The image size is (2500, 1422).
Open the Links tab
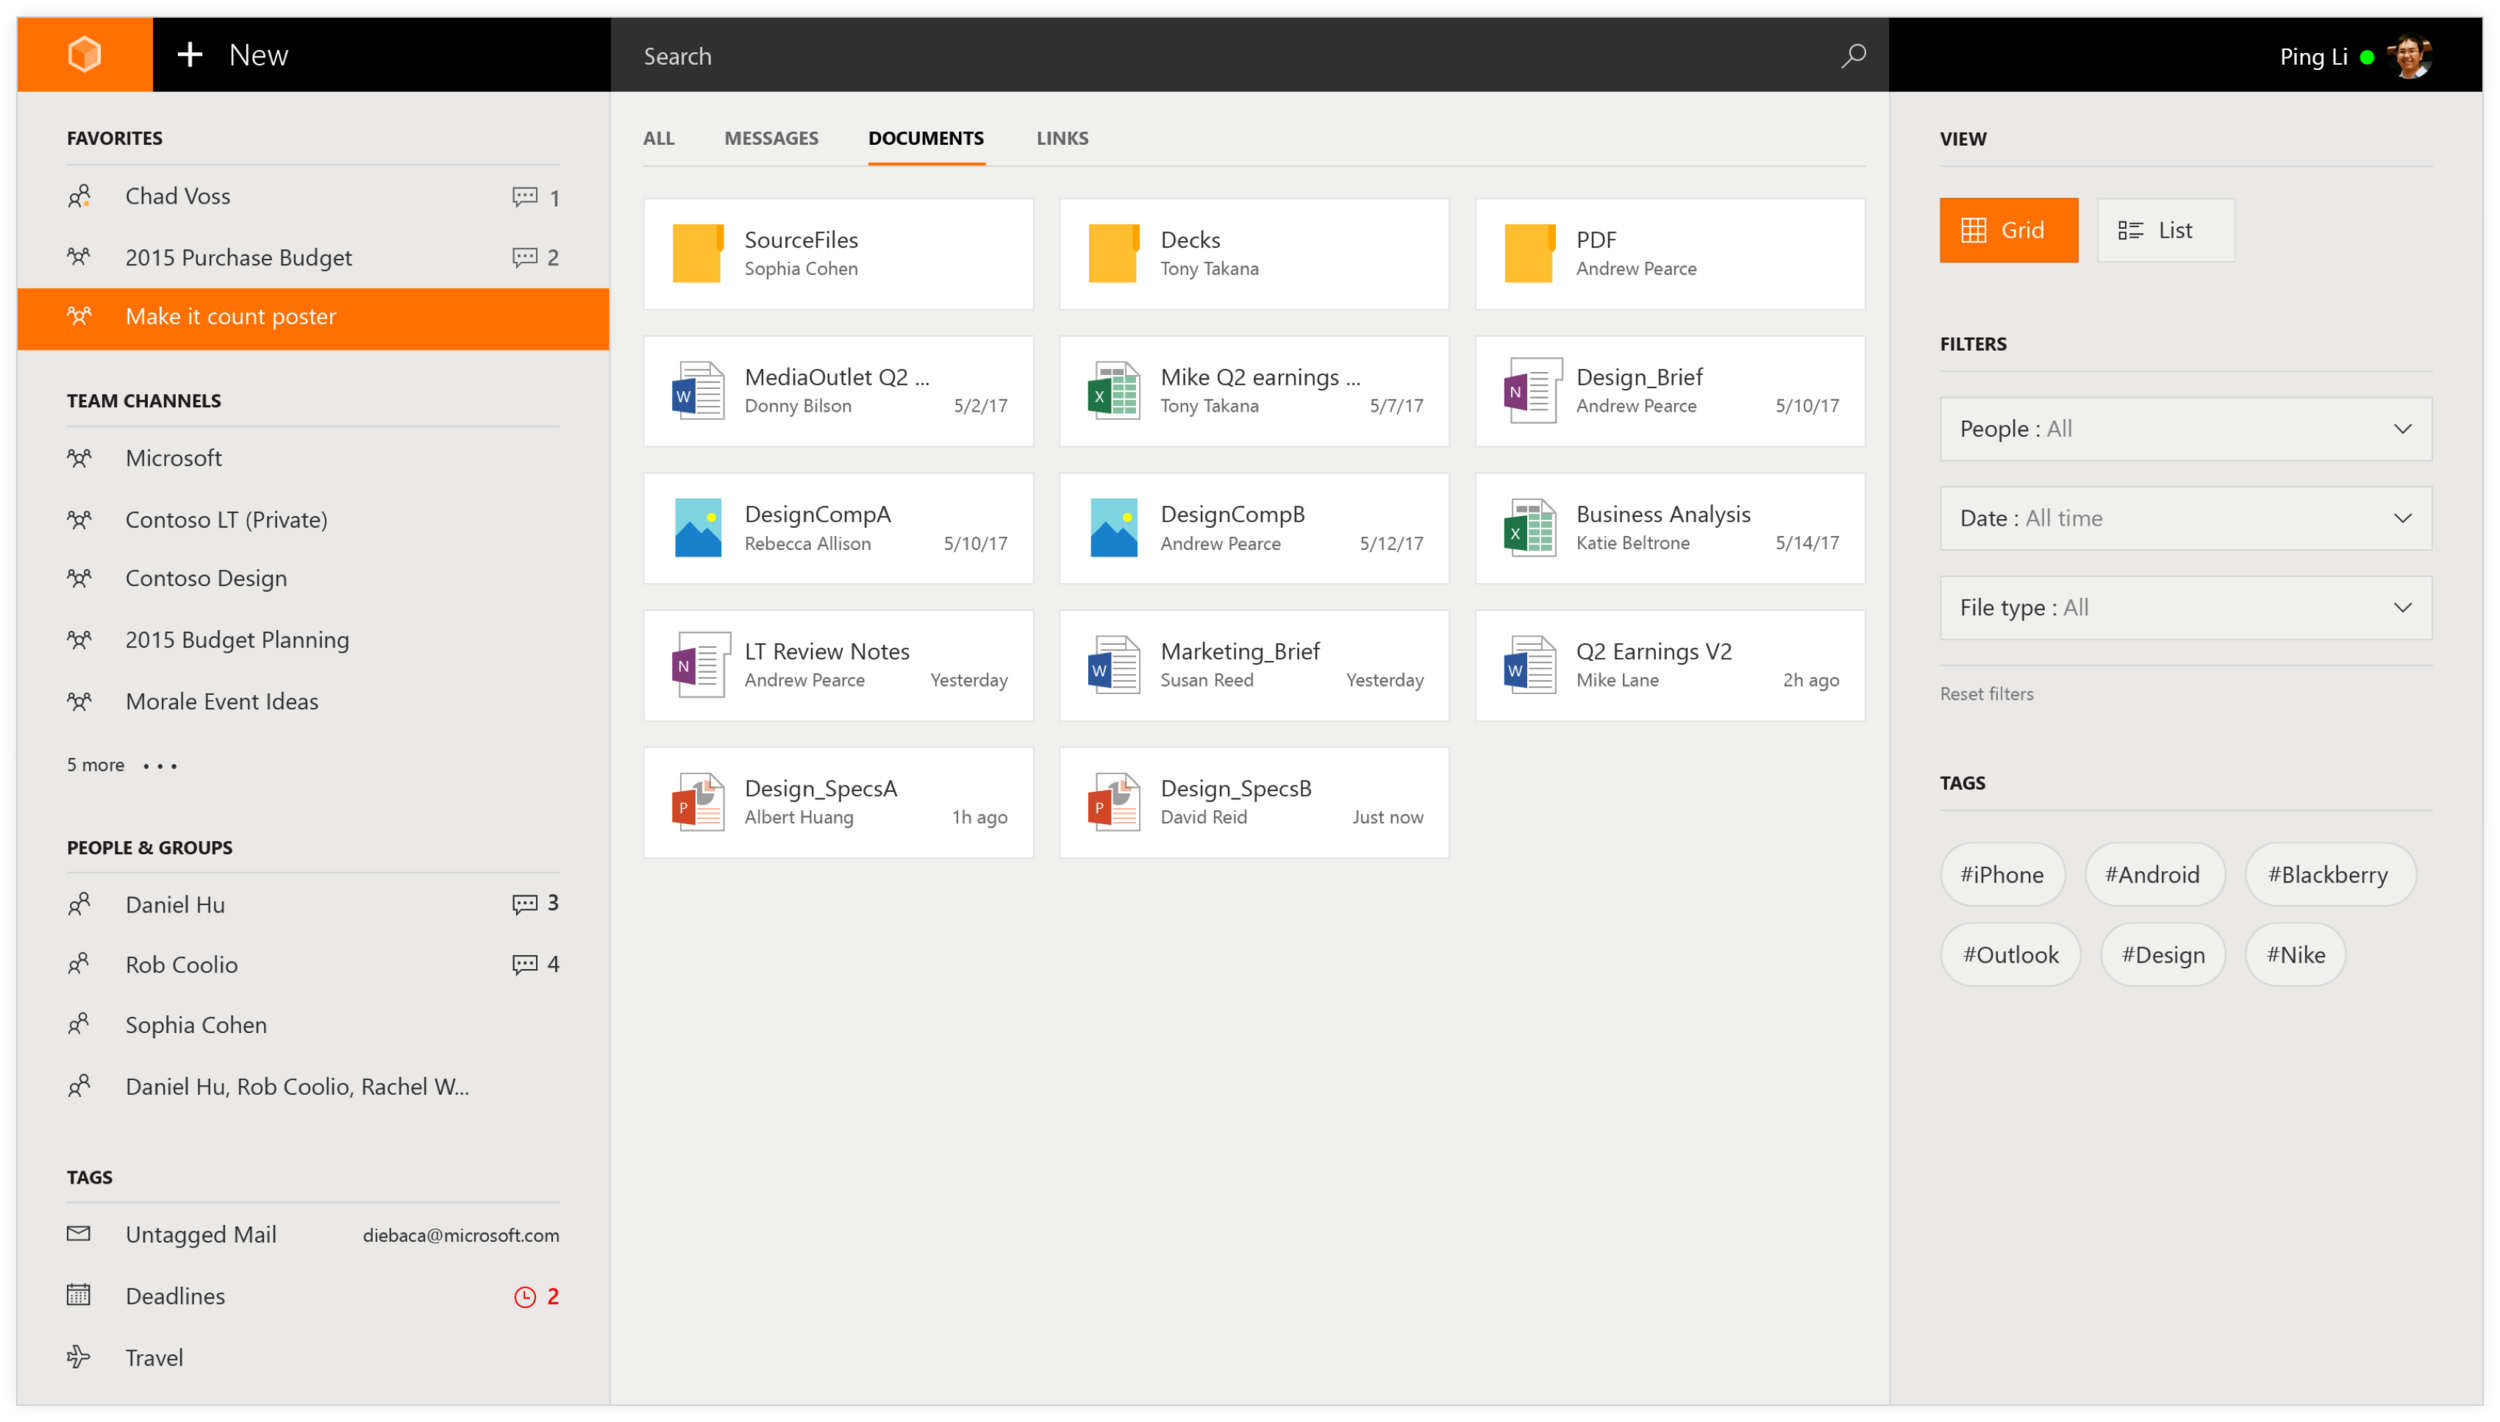click(1062, 138)
